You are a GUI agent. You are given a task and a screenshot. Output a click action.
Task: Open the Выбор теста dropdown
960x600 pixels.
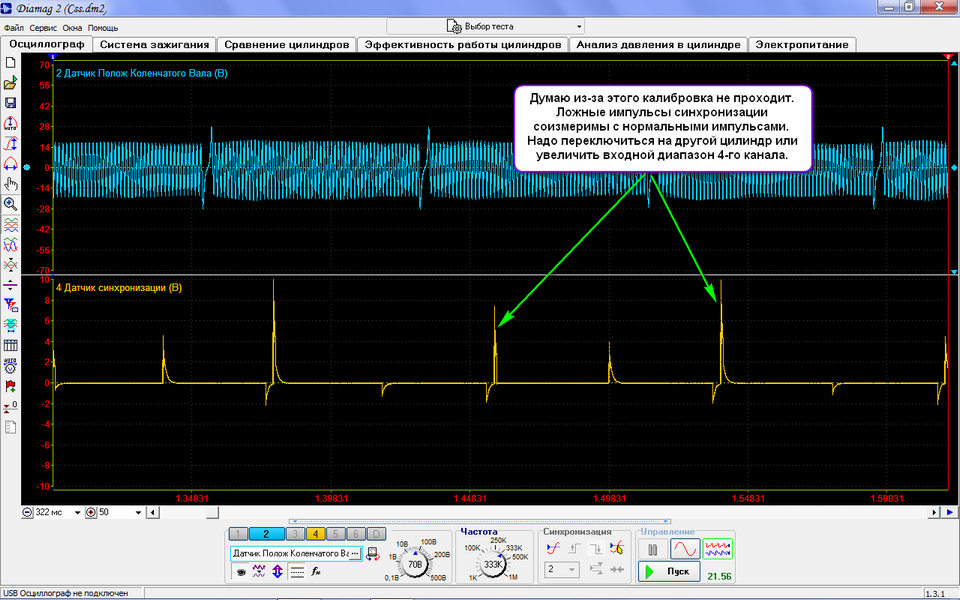click(486, 26)
